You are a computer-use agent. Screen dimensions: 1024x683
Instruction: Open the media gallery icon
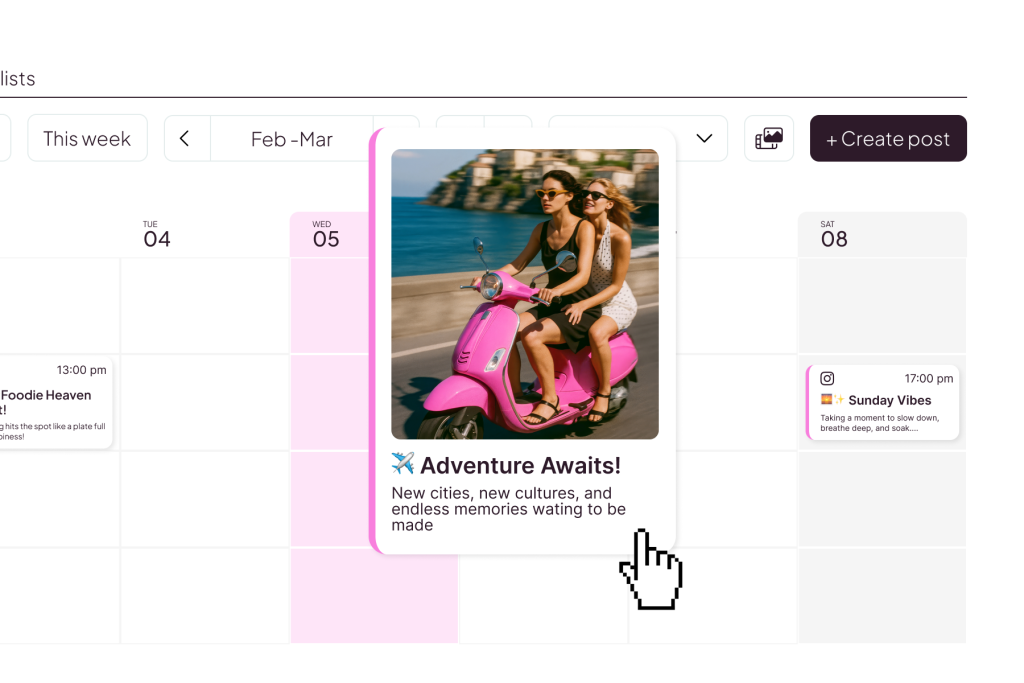click(769, 139)
